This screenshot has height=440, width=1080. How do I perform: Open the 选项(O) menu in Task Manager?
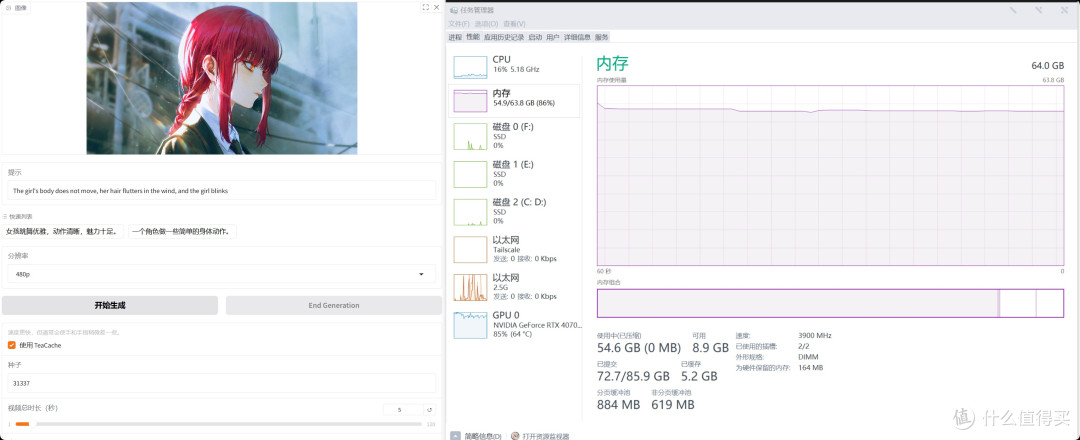click(x=486, y=24)
